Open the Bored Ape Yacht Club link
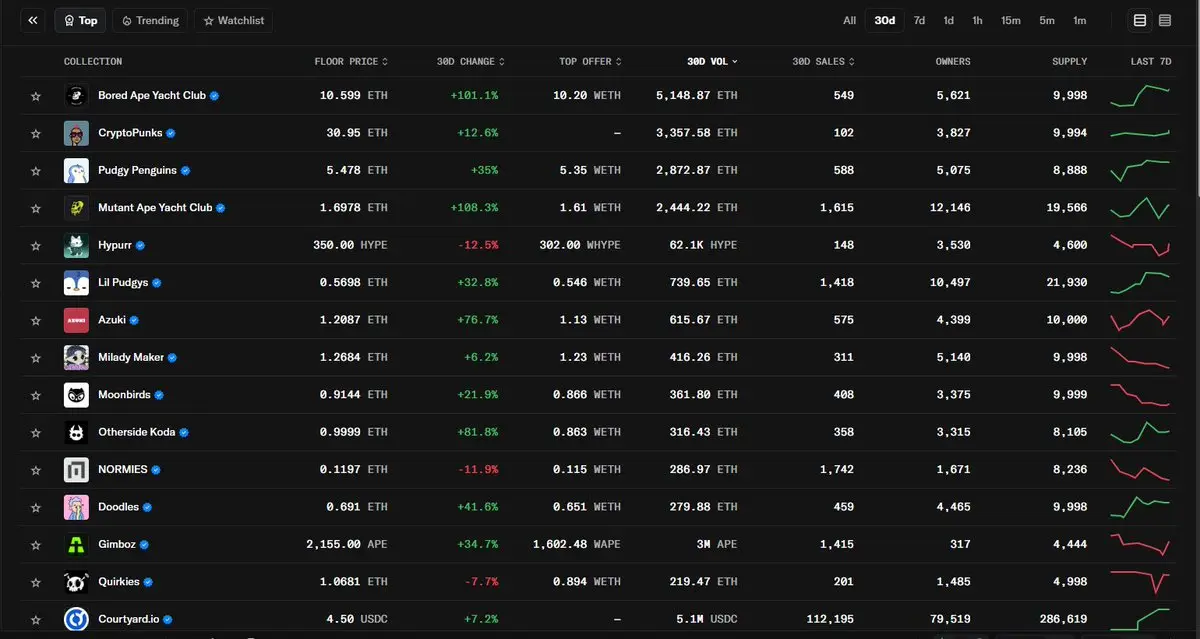The width and height of the screenshot is (1200, 639). coord(152,96)
